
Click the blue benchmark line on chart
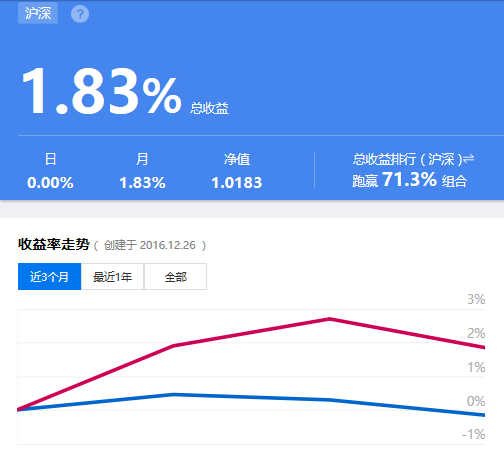pos(251,397)
